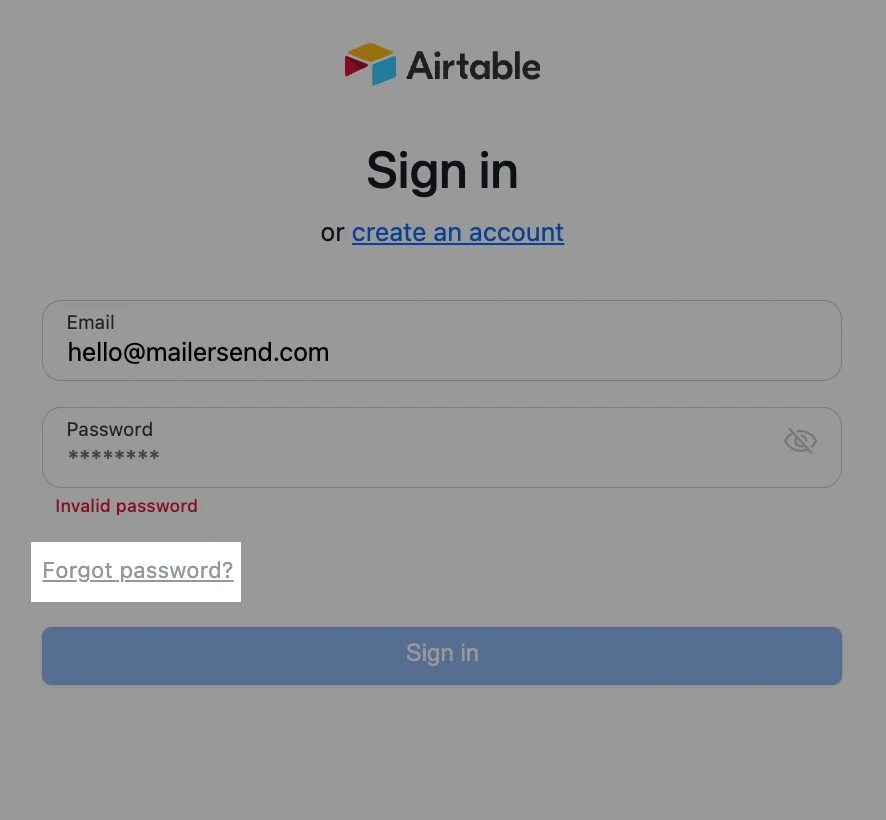Open the create an account link

tap(457, 233)
